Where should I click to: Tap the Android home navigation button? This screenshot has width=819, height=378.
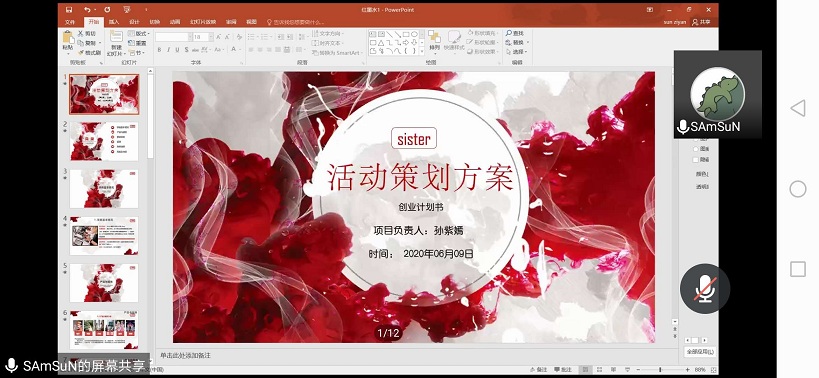click(x=798, y=189)
